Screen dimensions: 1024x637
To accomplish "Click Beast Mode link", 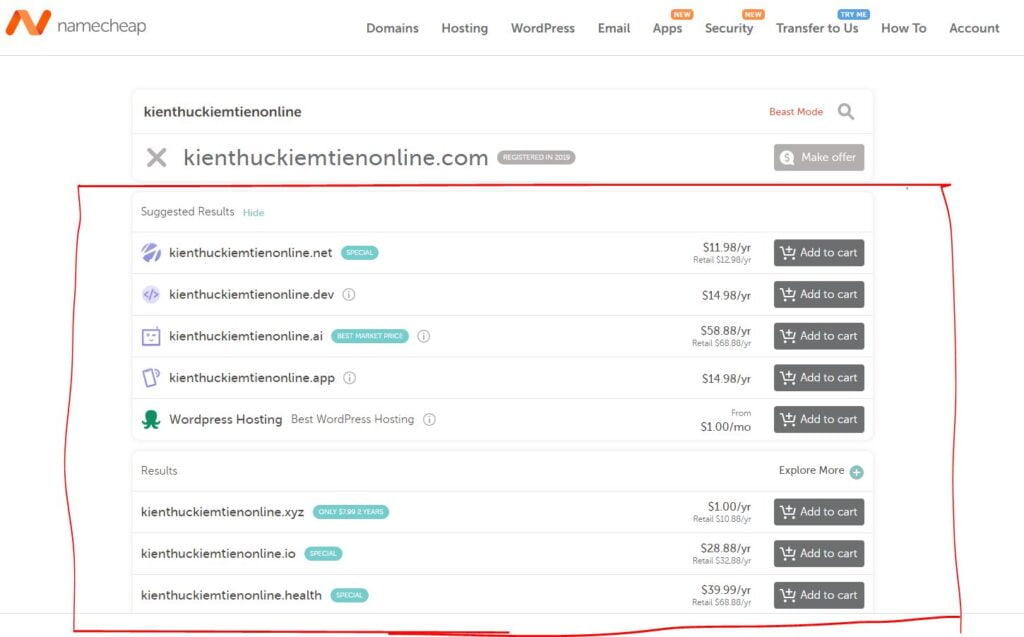I will tap(796, 112).
